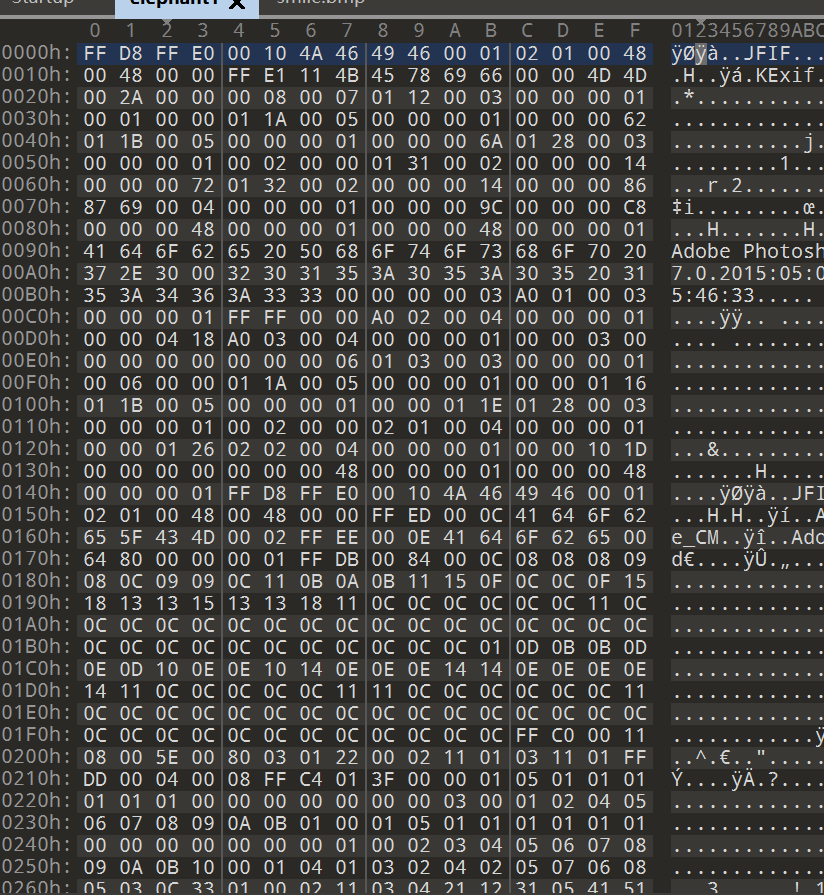
Task: Click byte 16 in row 00F0h
Action: [x=635, y=384]
